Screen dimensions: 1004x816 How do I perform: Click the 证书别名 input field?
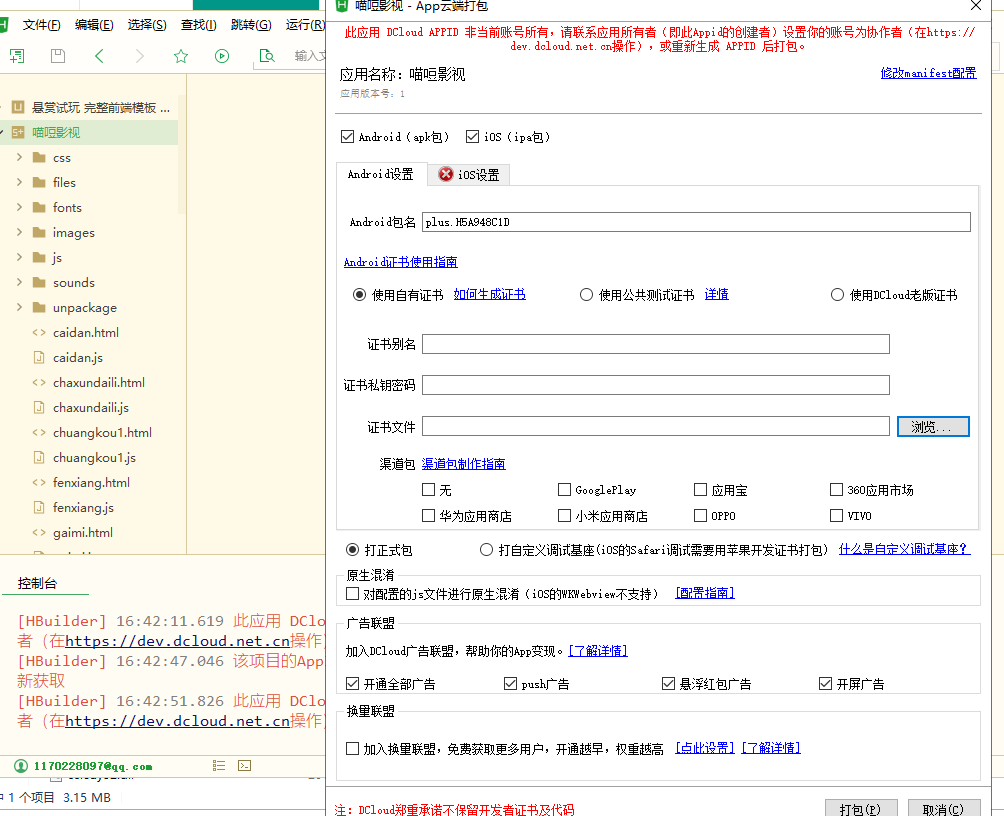(655, 345)
